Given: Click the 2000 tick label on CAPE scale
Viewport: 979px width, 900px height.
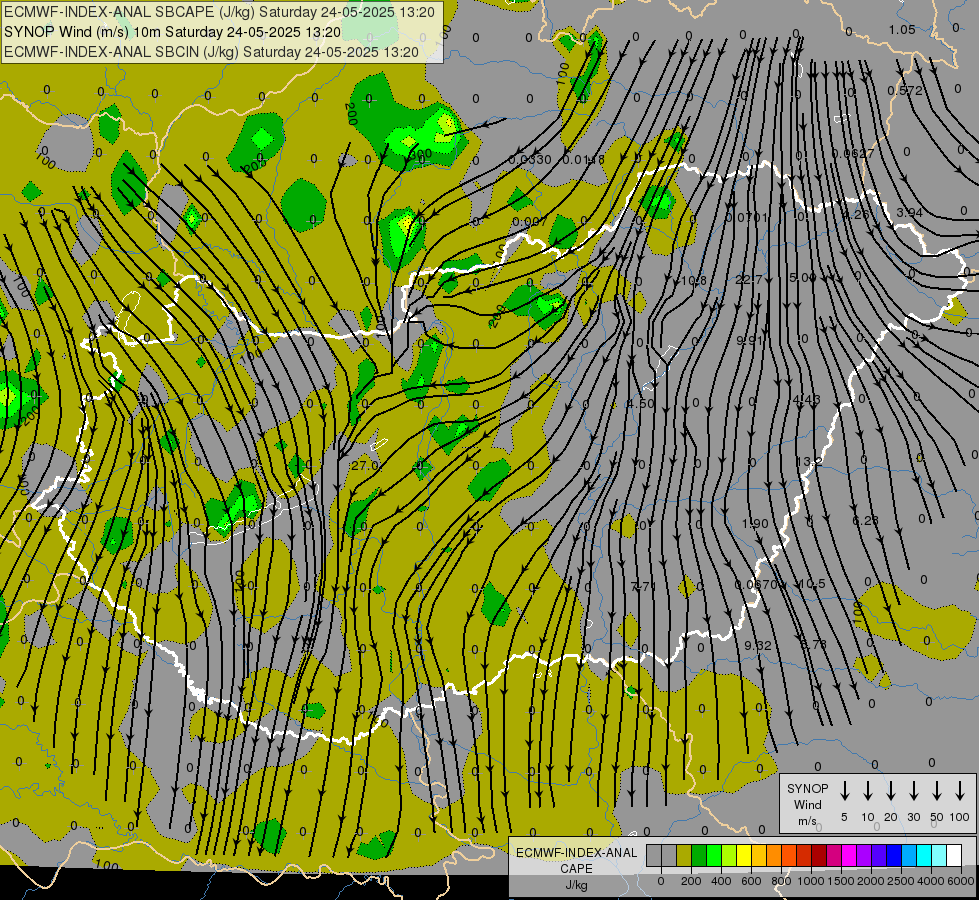Looking at the screenshot, I should pyautogui.click(x=871, y=881).
